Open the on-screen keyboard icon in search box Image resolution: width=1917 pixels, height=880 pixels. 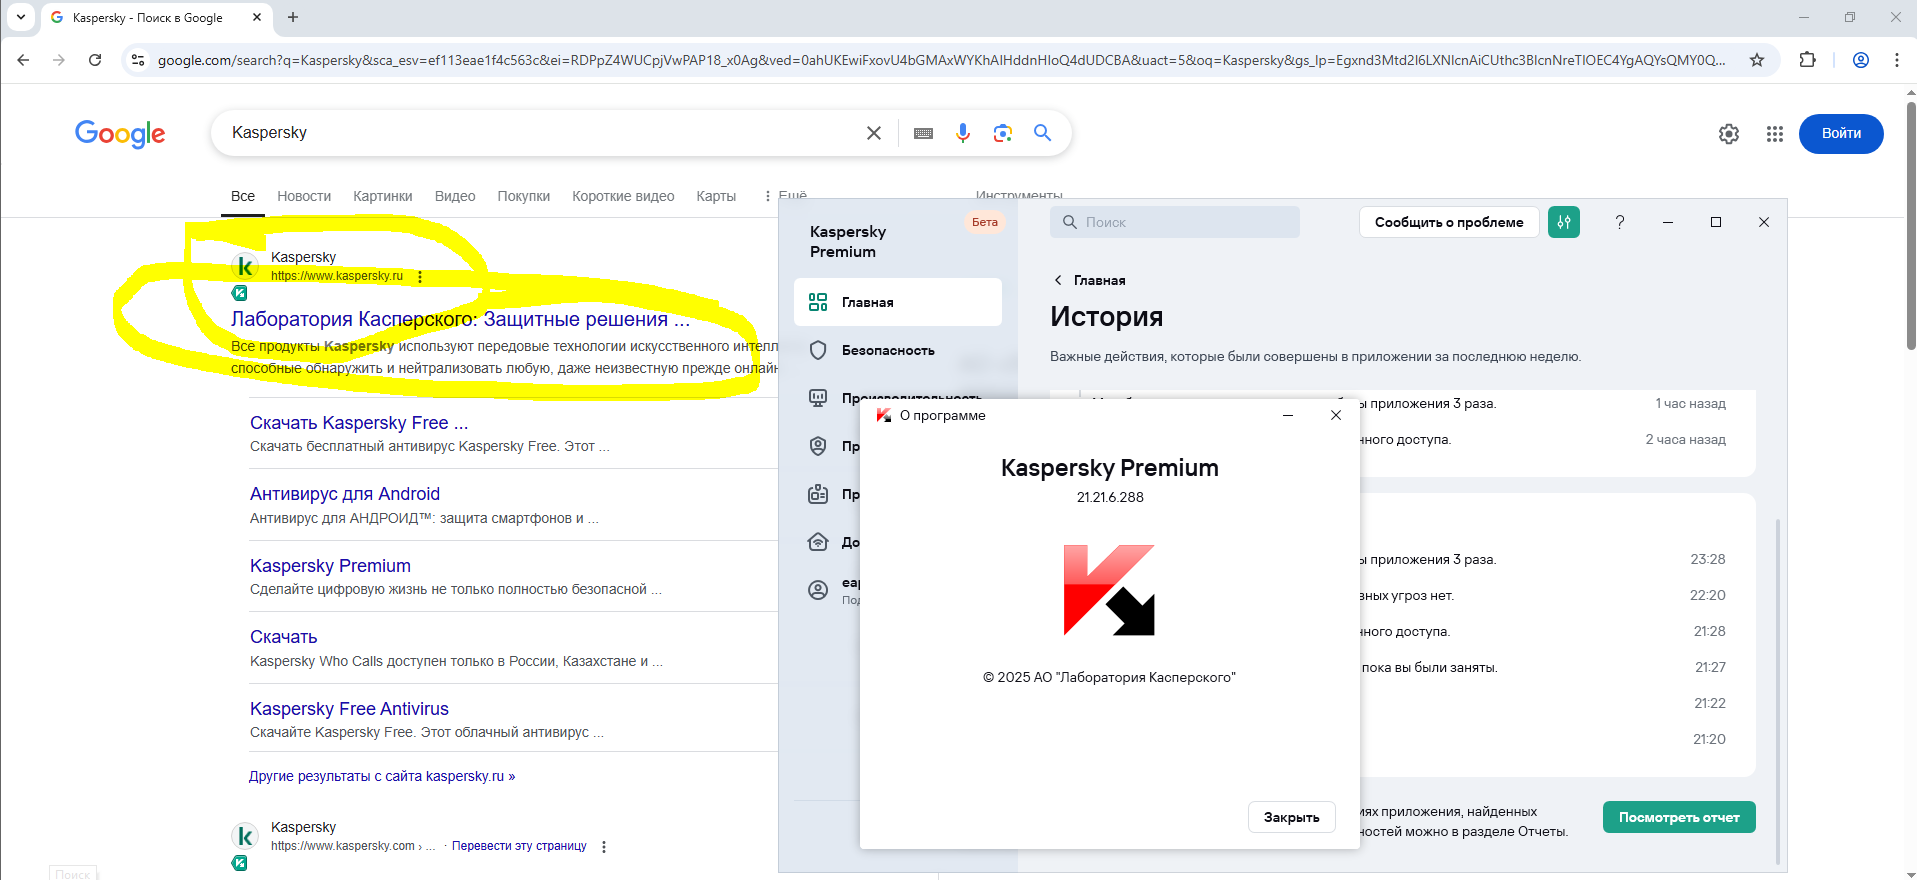(x=923, y=133)
